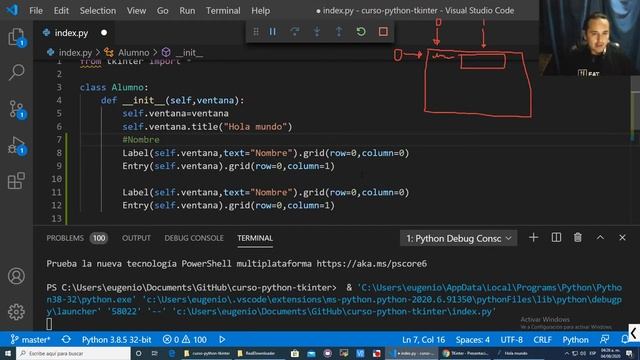This screenshot has height=360, width=640.
Task: Click Ln 7, Col 16 in status bar
Action: click(424, 340)
